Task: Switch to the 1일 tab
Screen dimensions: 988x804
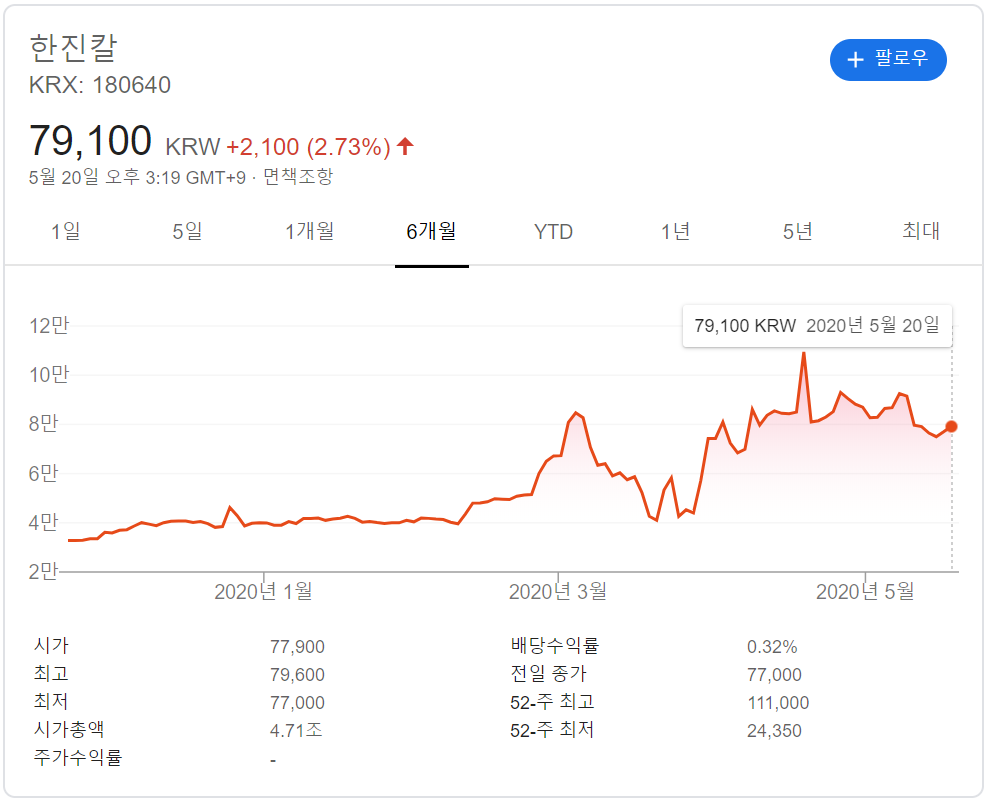Action: (x=66, y=231)
